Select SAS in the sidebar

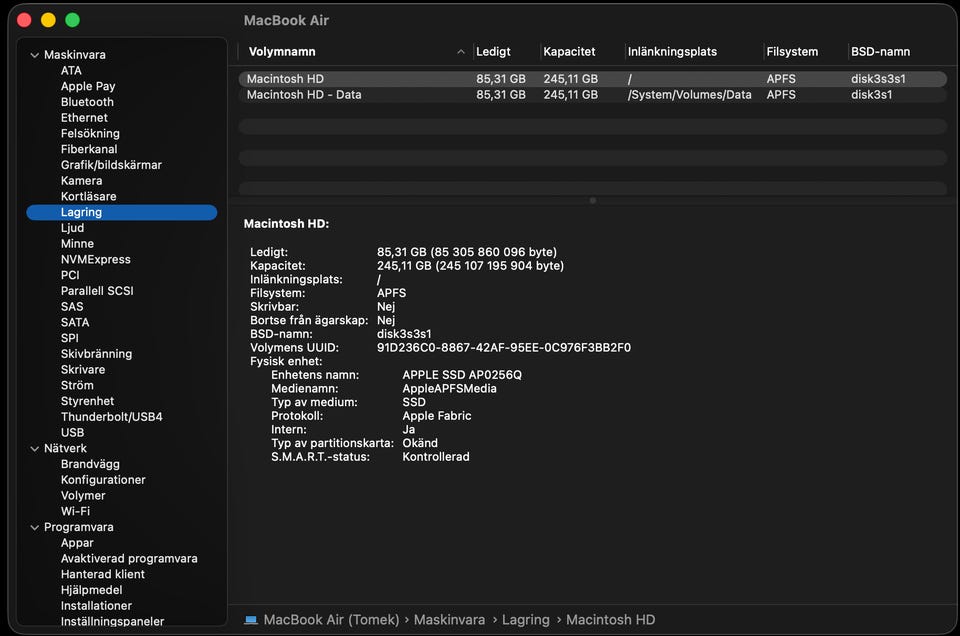point(72,307)
